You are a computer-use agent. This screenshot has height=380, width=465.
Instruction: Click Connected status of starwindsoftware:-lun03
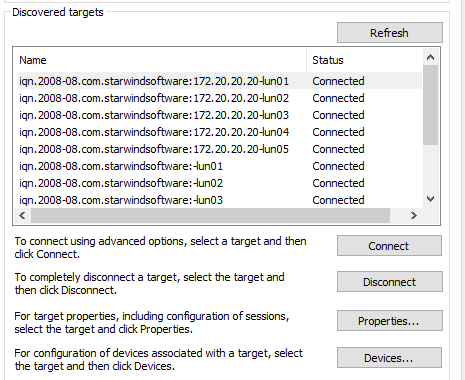click(338, 200)
